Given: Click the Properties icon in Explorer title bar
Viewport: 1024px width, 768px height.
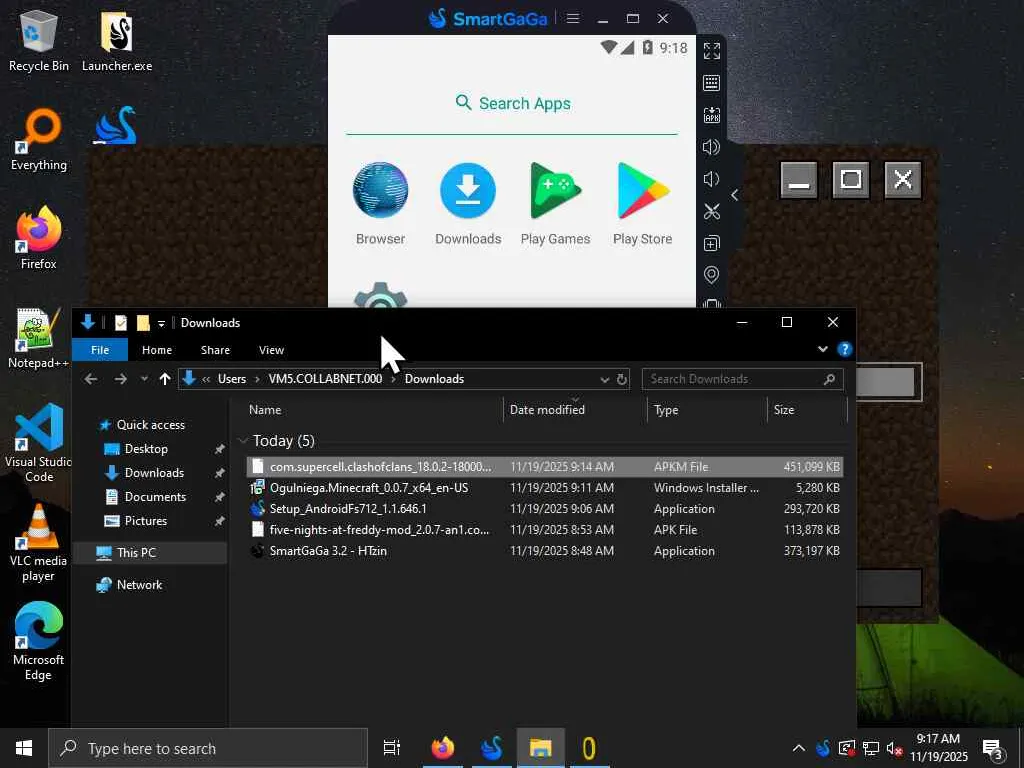Looking at the screenshot, I should (121, 323).
